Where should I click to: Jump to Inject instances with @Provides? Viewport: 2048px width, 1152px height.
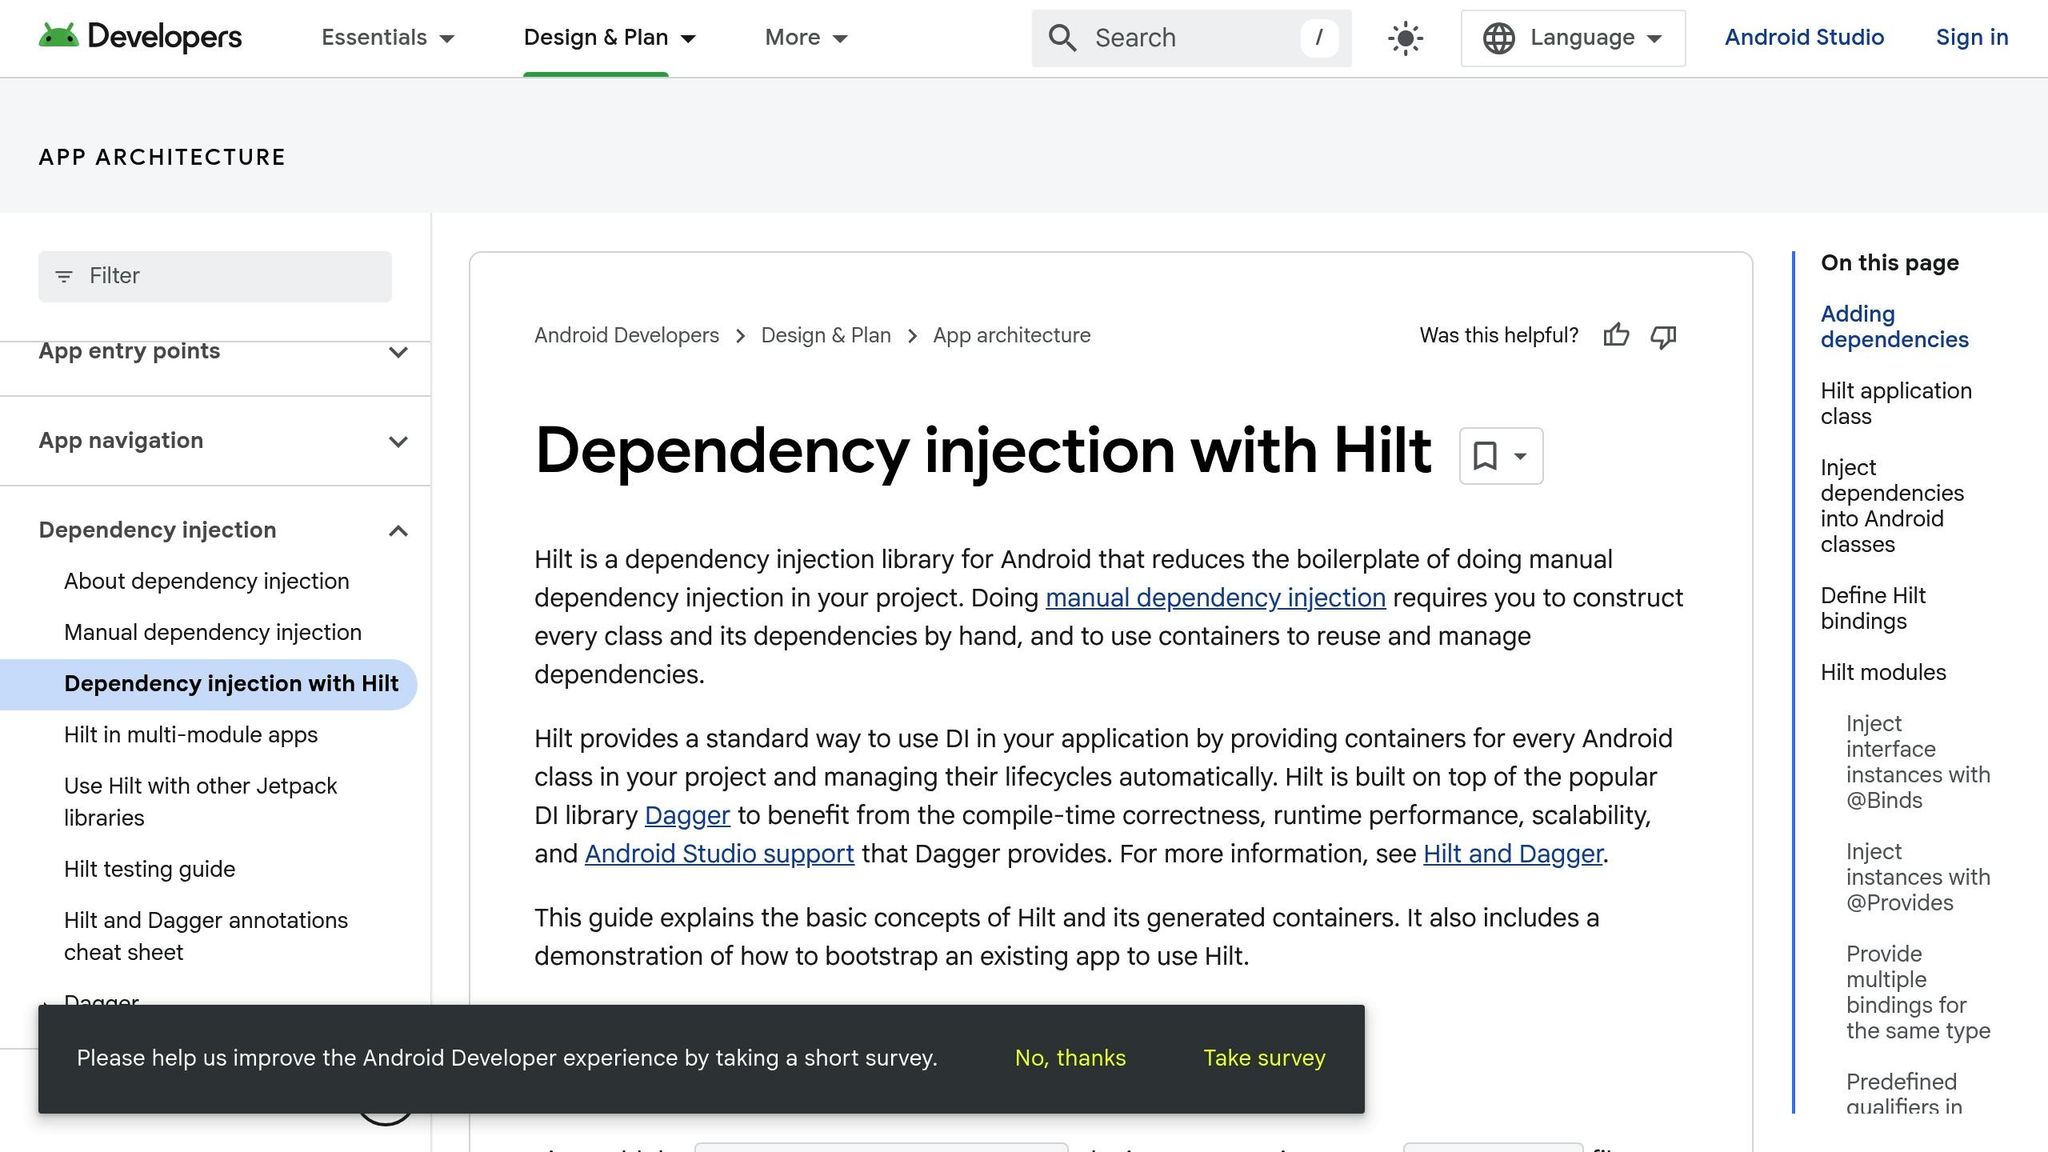click(1918, 877)
